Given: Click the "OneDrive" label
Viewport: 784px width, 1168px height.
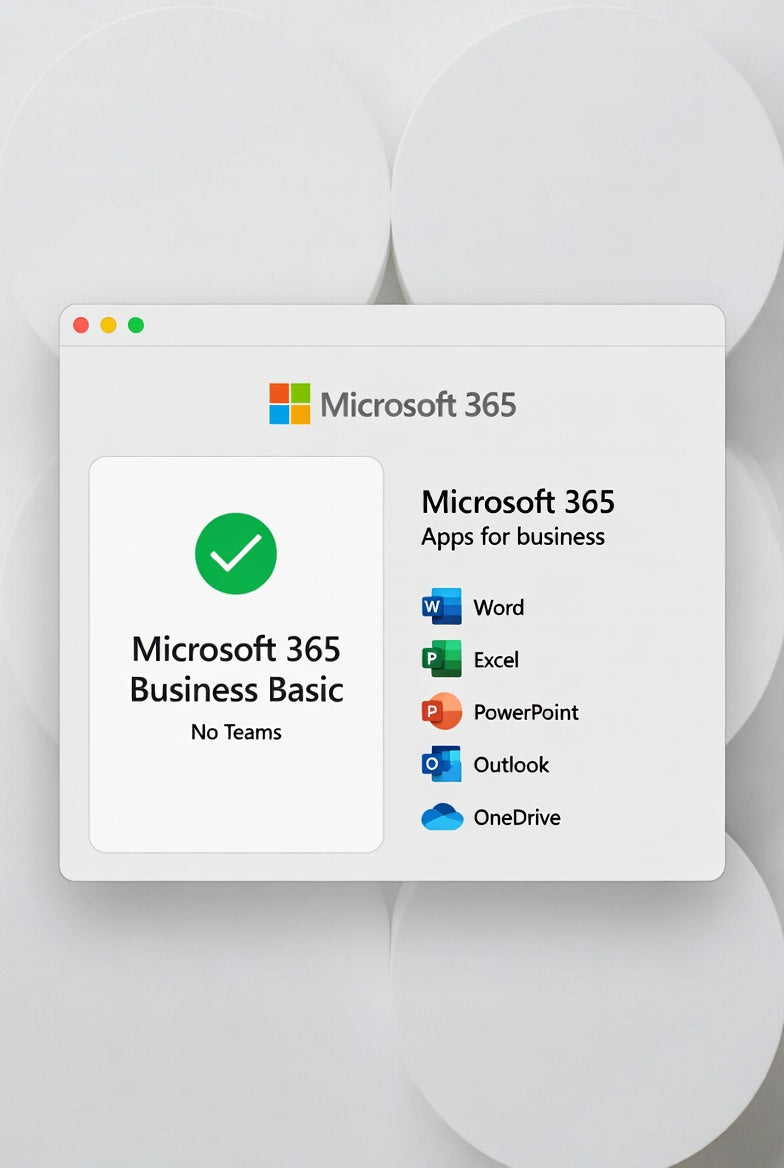Looking at the screenshot, I should (517, 818).
